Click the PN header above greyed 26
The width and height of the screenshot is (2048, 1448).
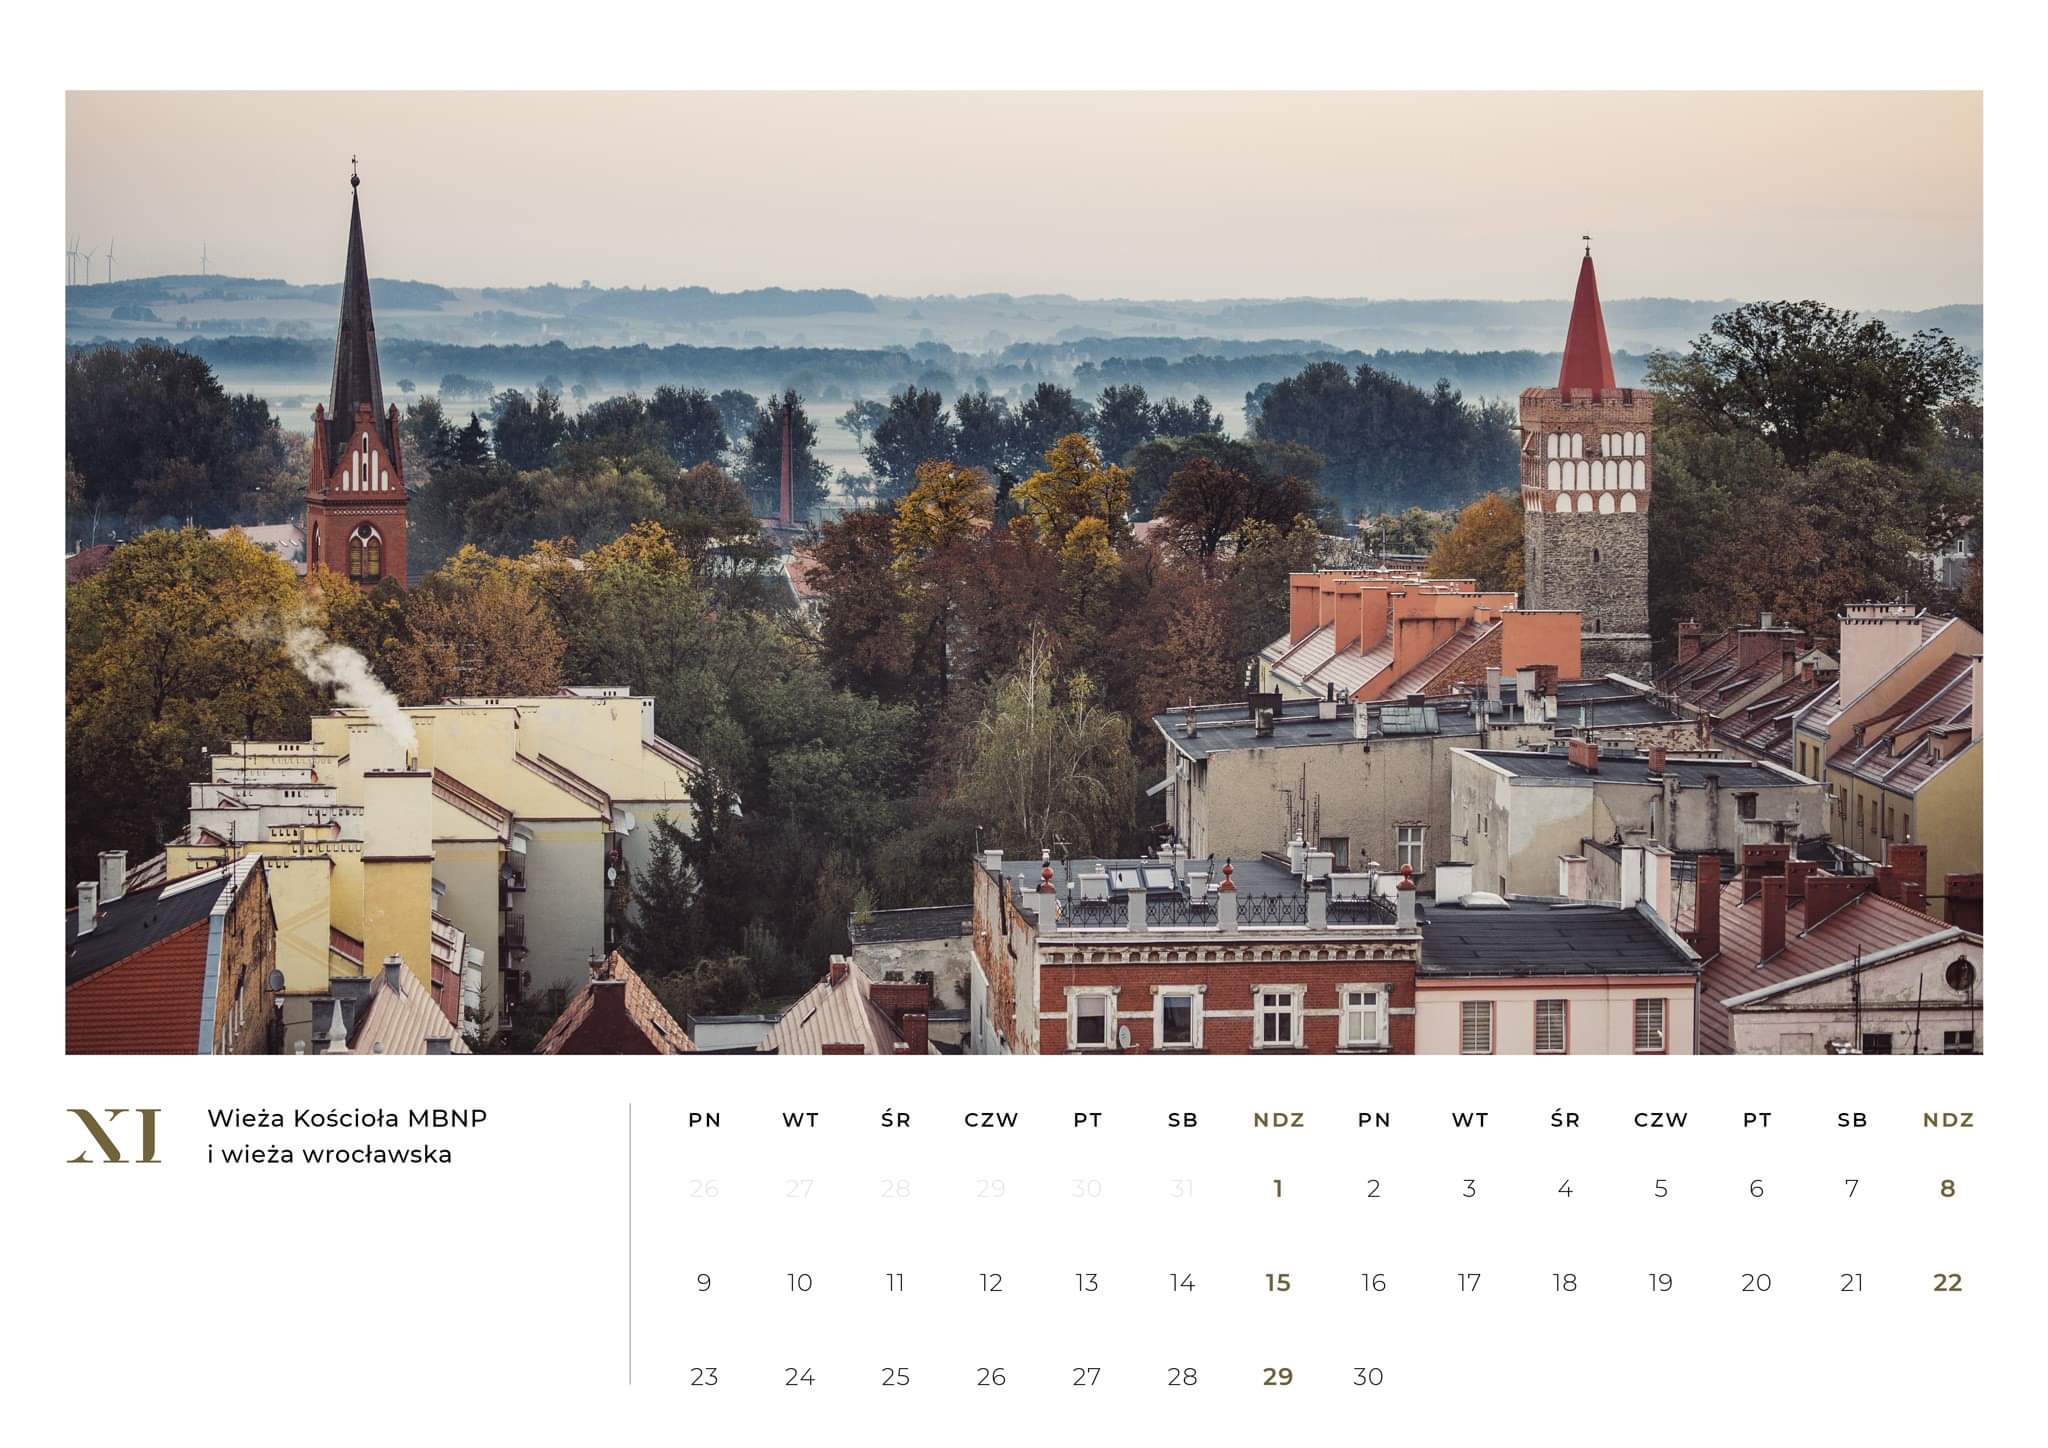[x=704, y=1120]
